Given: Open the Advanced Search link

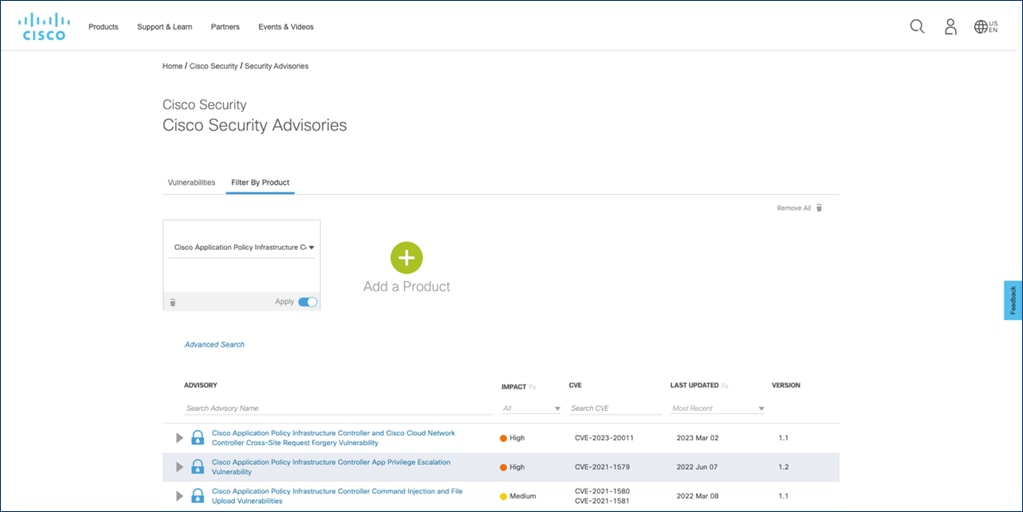Looking at the screenshot, I should pos(214,344).
